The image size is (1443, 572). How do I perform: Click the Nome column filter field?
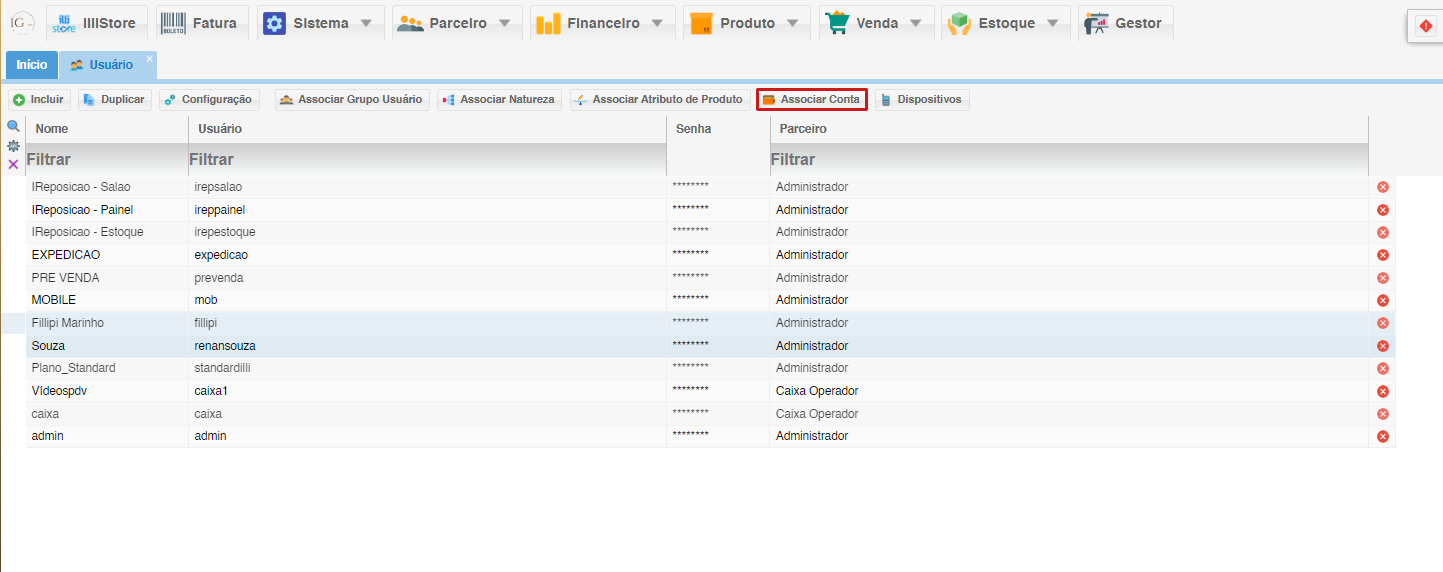(x=106, y=160)
